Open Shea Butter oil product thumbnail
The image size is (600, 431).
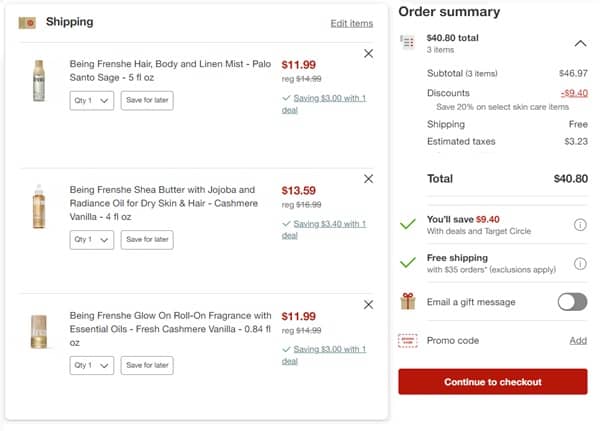(x=39, y=207)
